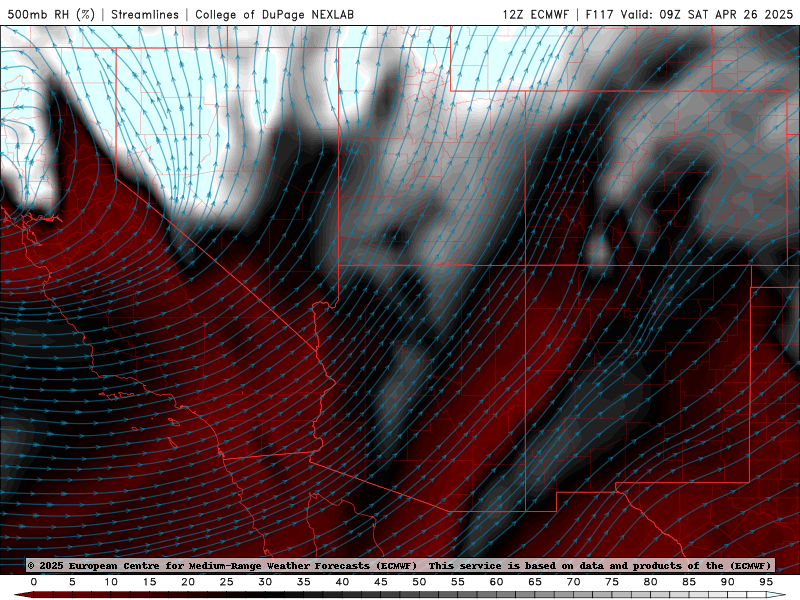The height and width of the screenshot is (600, 800).
Task: Click the colorbar label '90'
Action: [x=727, y=582]
